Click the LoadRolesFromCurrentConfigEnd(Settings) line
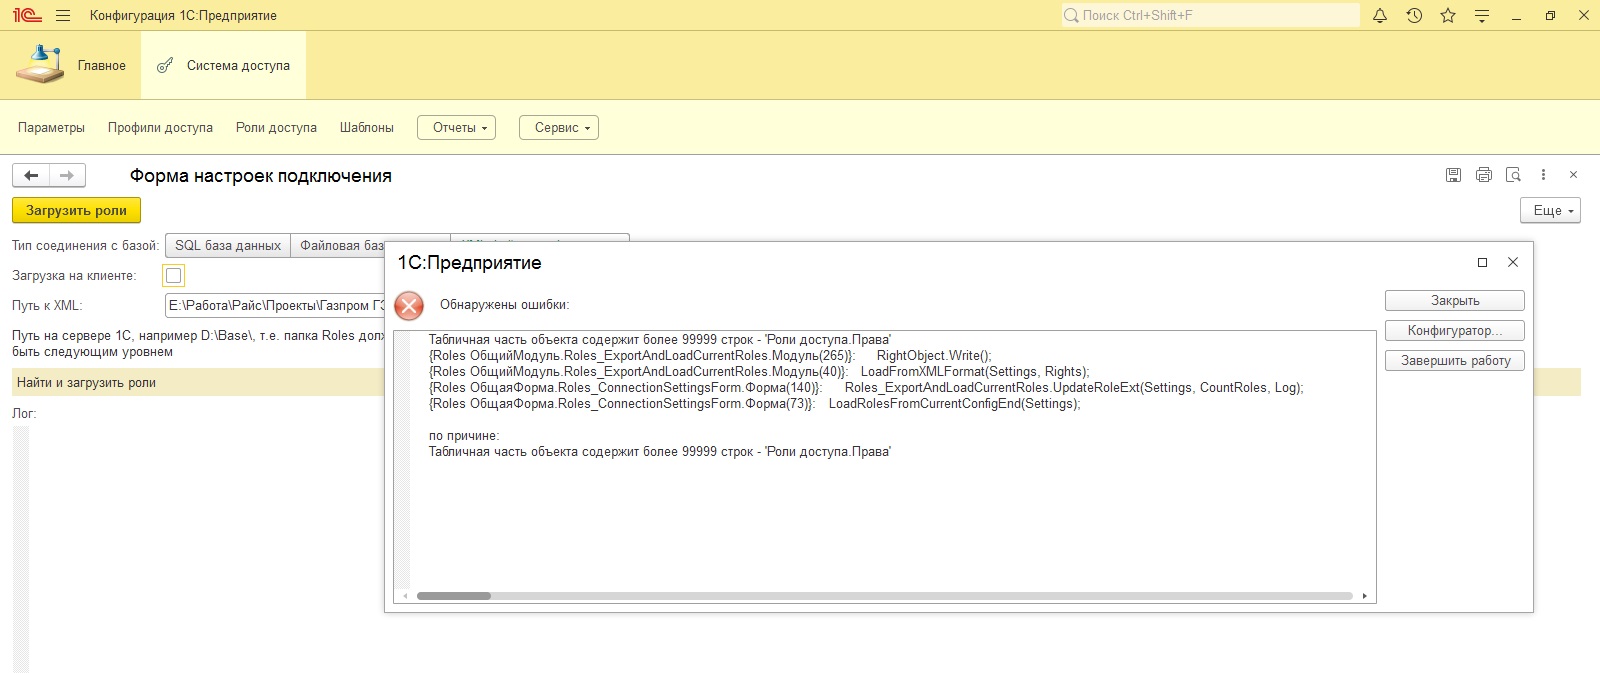This screenshot has width=1600, height=673. (754, 403)
